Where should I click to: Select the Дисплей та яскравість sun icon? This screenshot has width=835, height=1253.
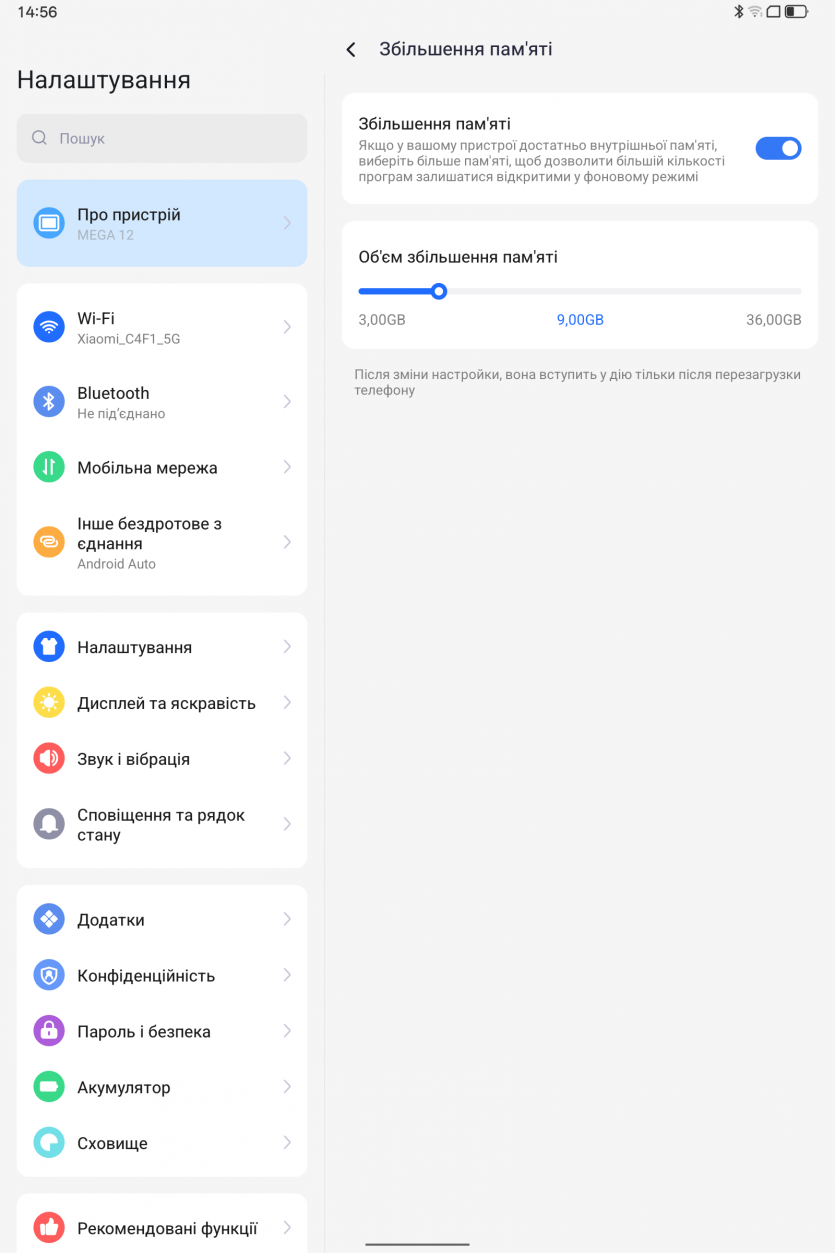tap(49, 703)
